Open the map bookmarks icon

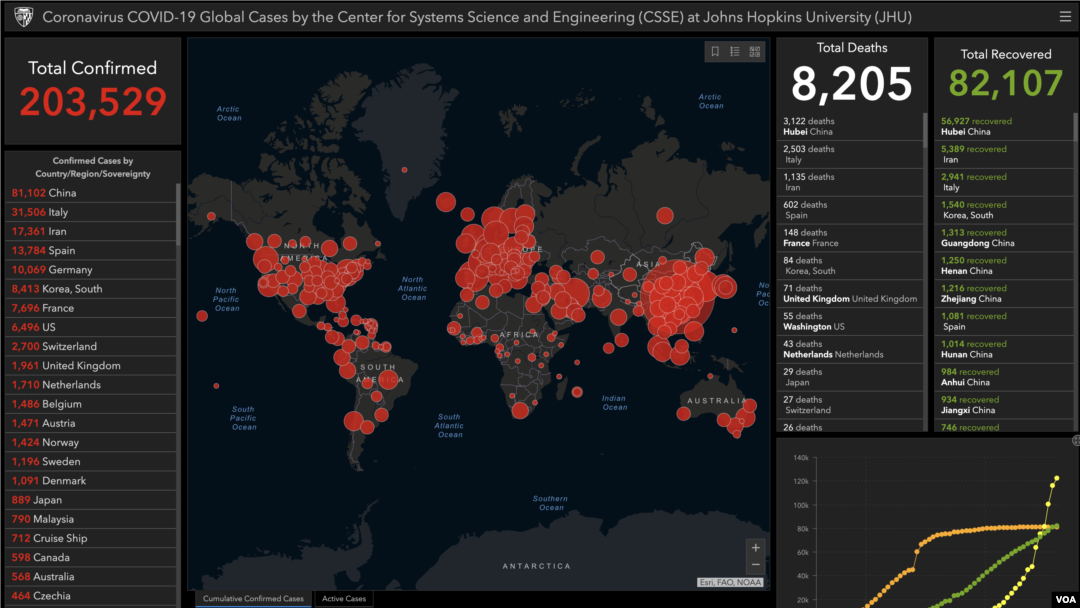[x=715, y=52]
